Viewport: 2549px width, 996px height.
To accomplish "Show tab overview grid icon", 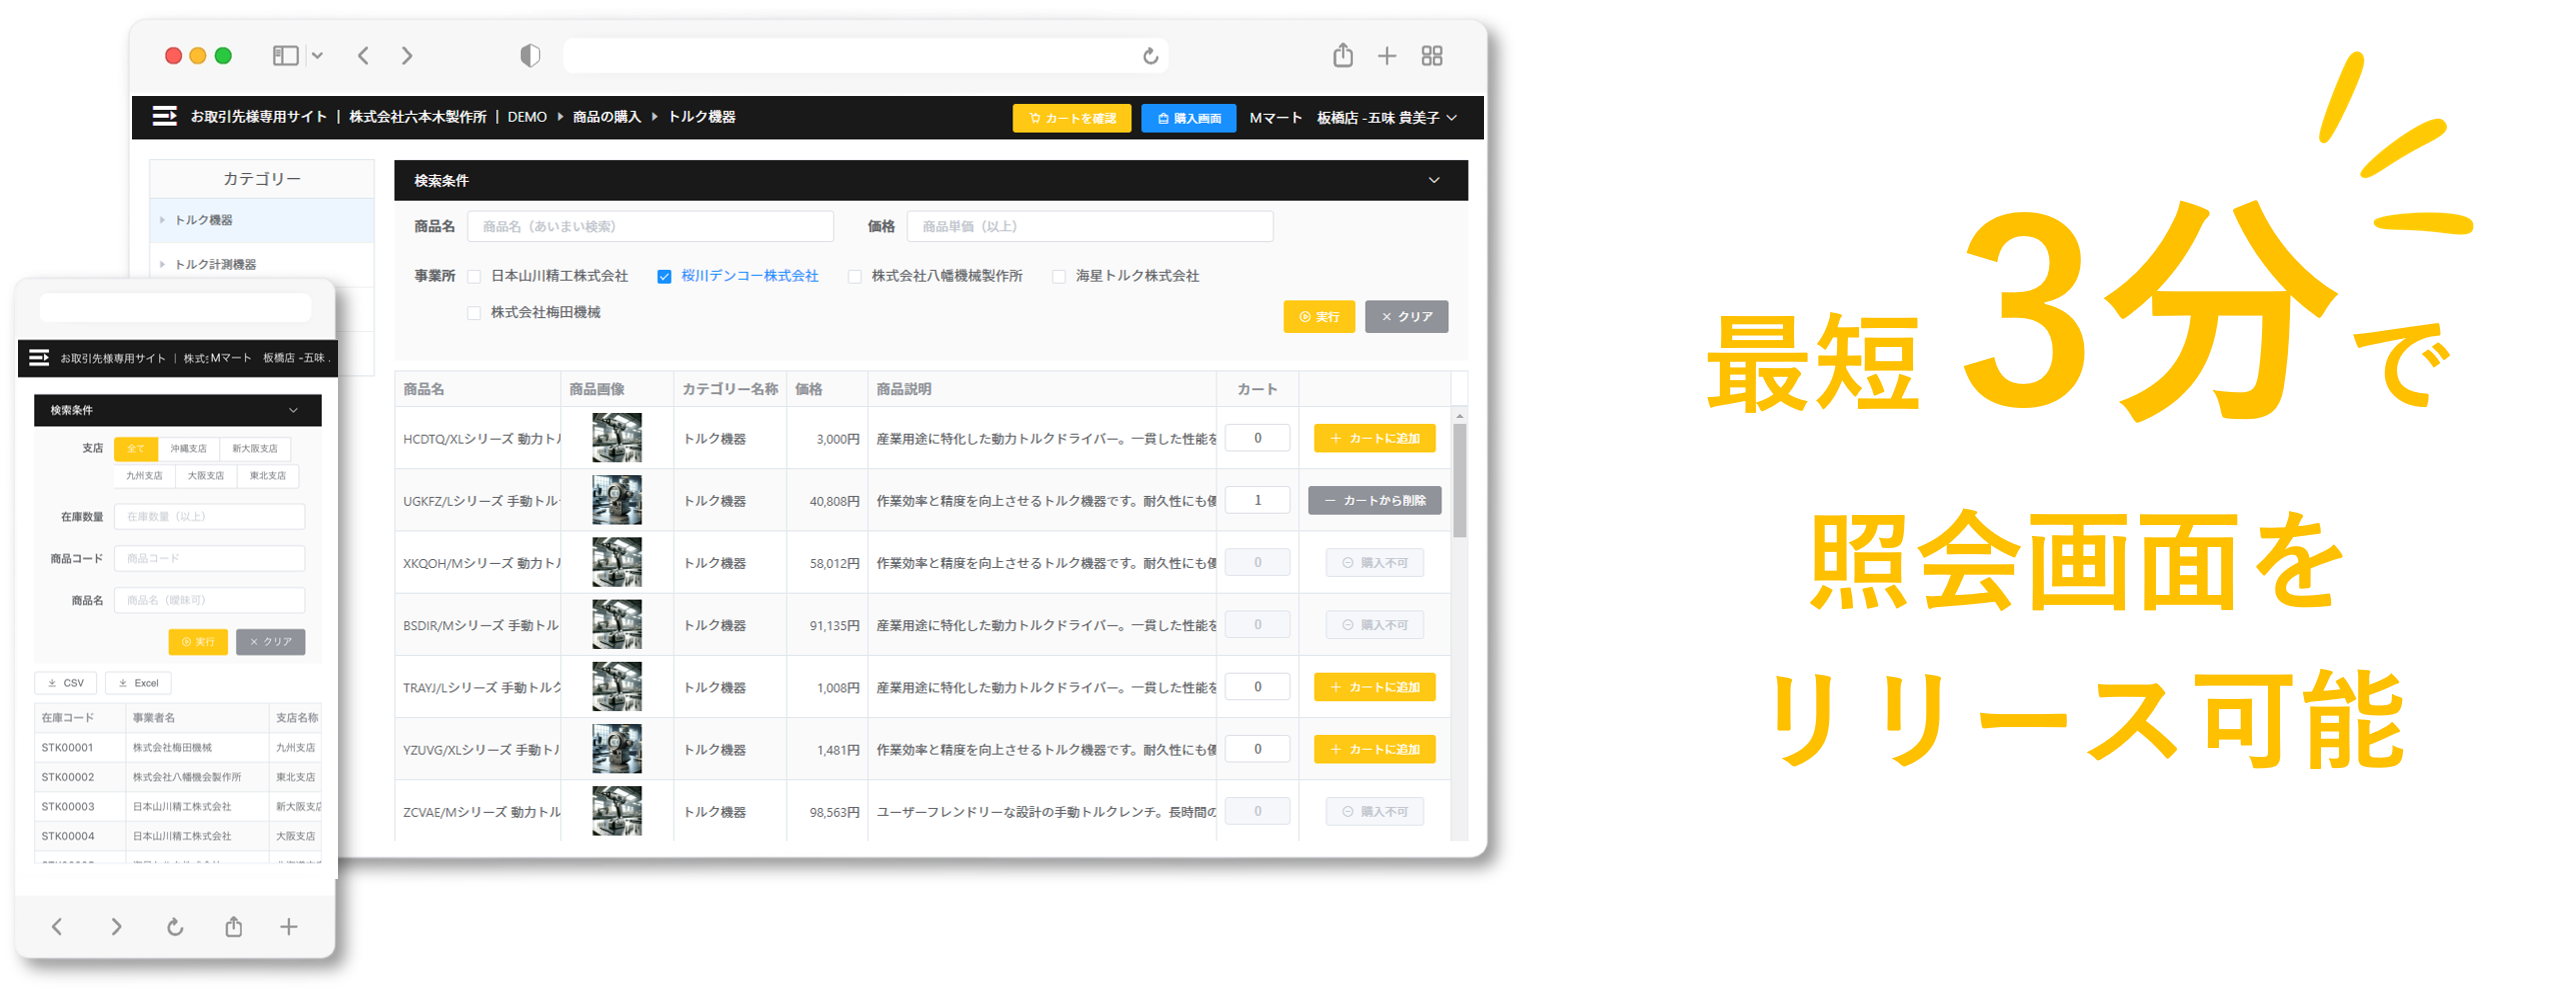I will (x=1431, y=56).
